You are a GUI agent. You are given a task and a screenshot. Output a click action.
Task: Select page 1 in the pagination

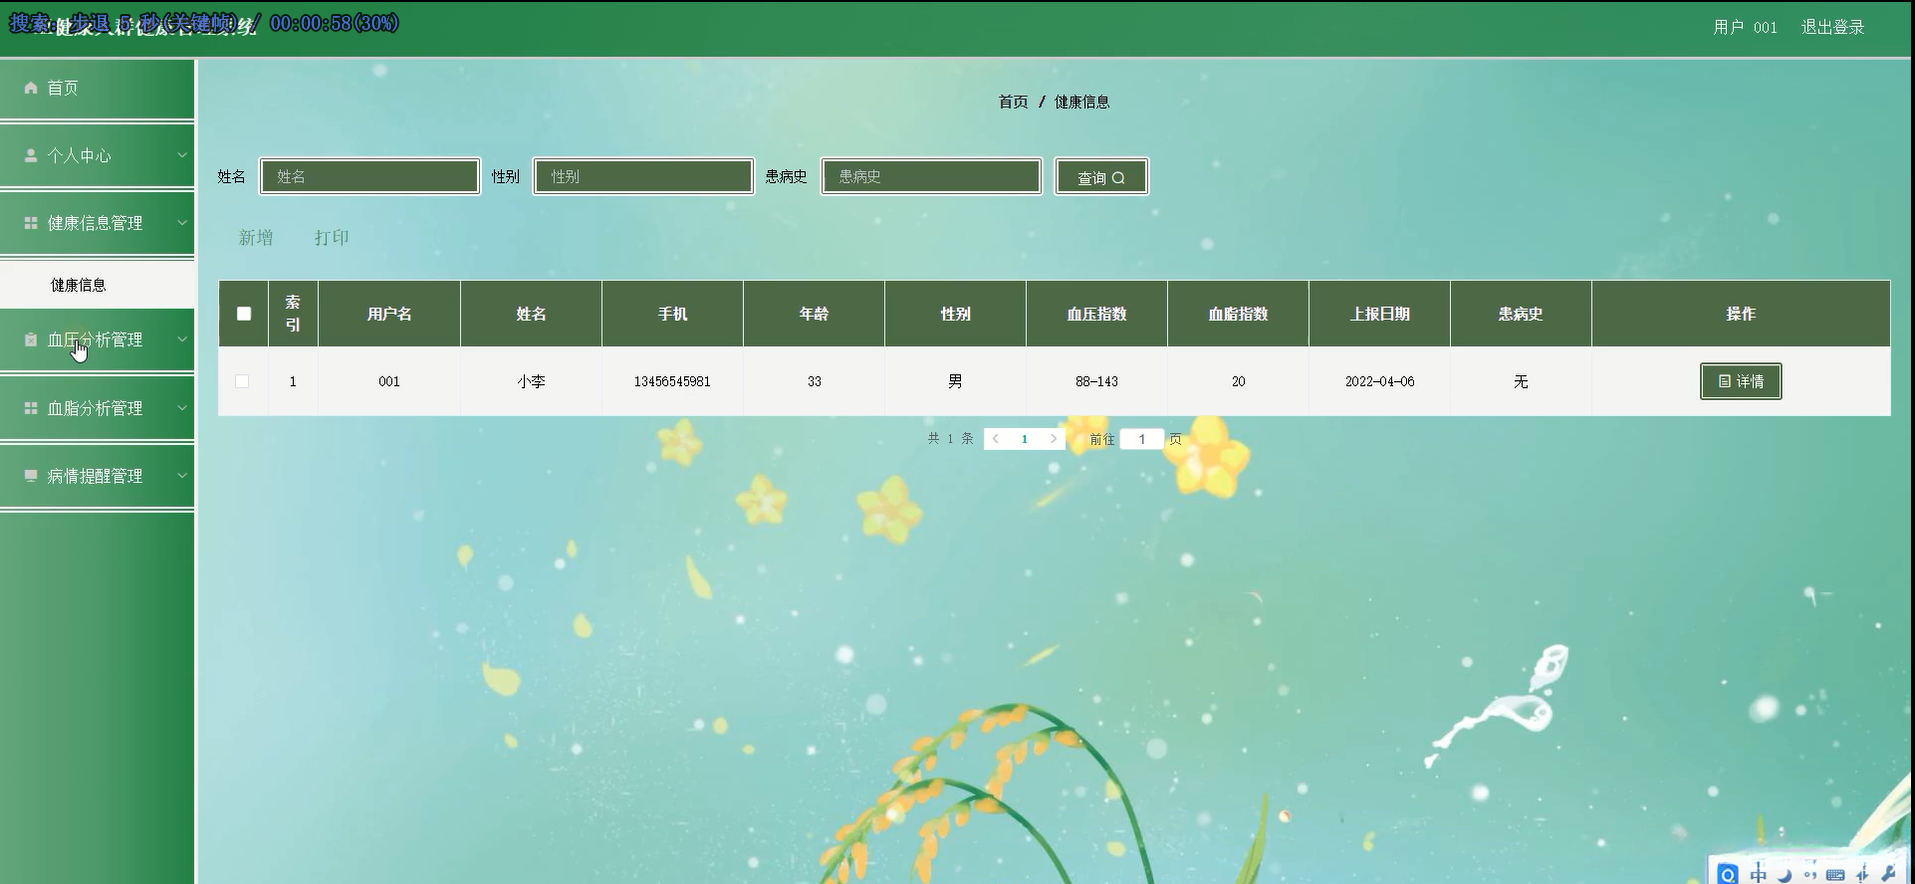(1024, 439)
